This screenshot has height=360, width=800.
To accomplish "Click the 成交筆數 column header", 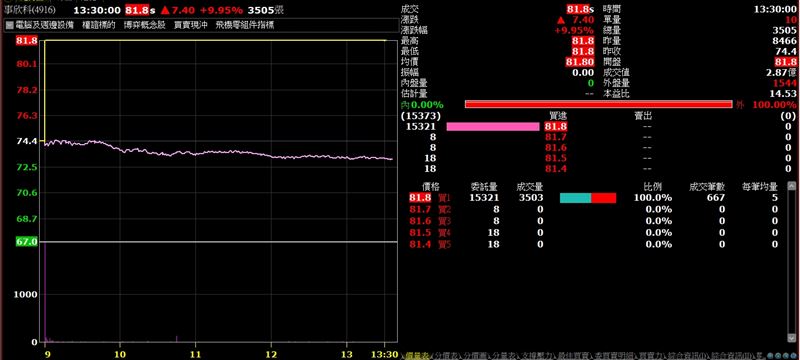I will [707, 187].
